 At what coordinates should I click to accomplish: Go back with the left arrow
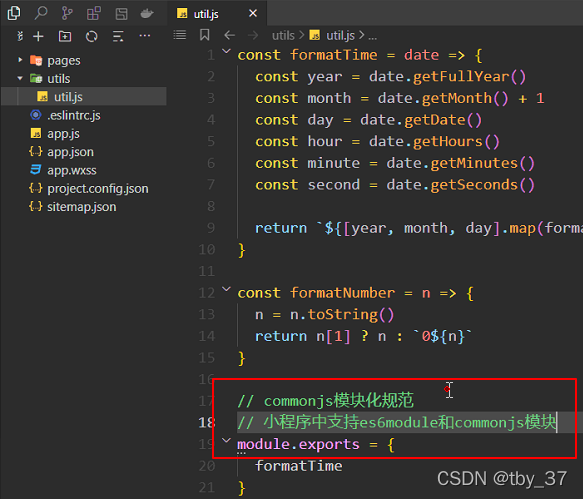click(230, 35)
